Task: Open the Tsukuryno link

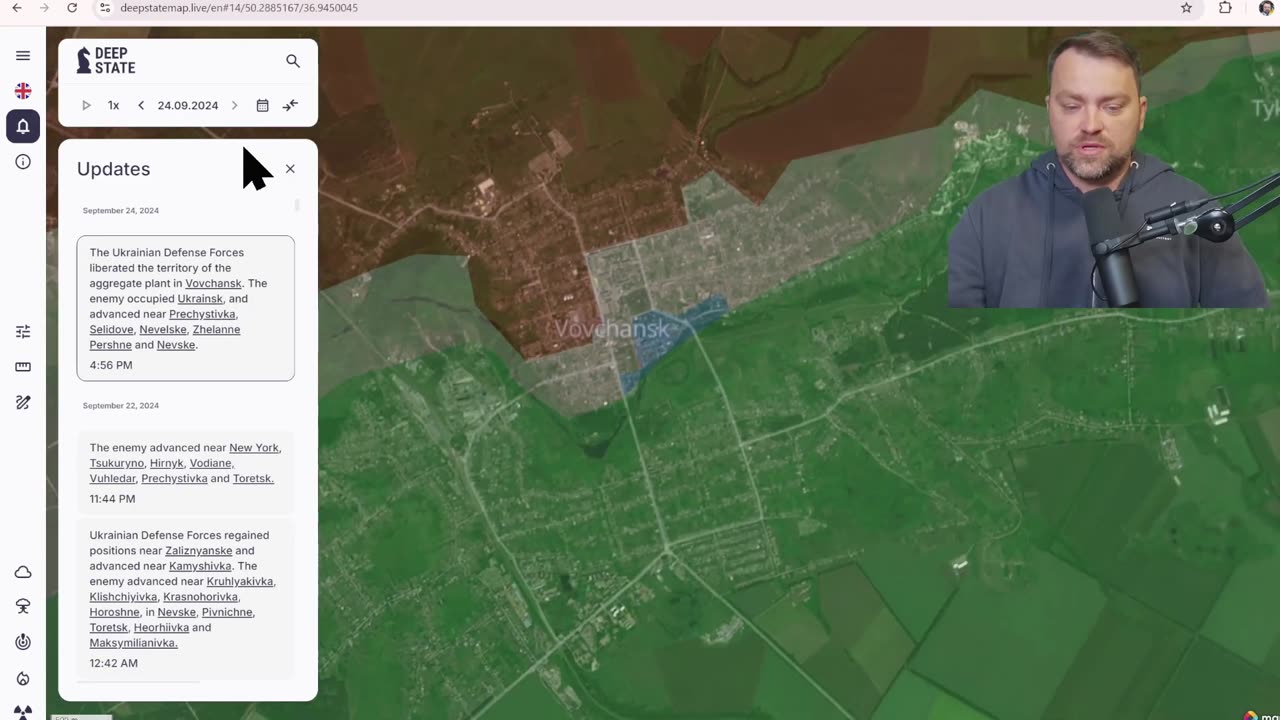Action: coord(117,463)
